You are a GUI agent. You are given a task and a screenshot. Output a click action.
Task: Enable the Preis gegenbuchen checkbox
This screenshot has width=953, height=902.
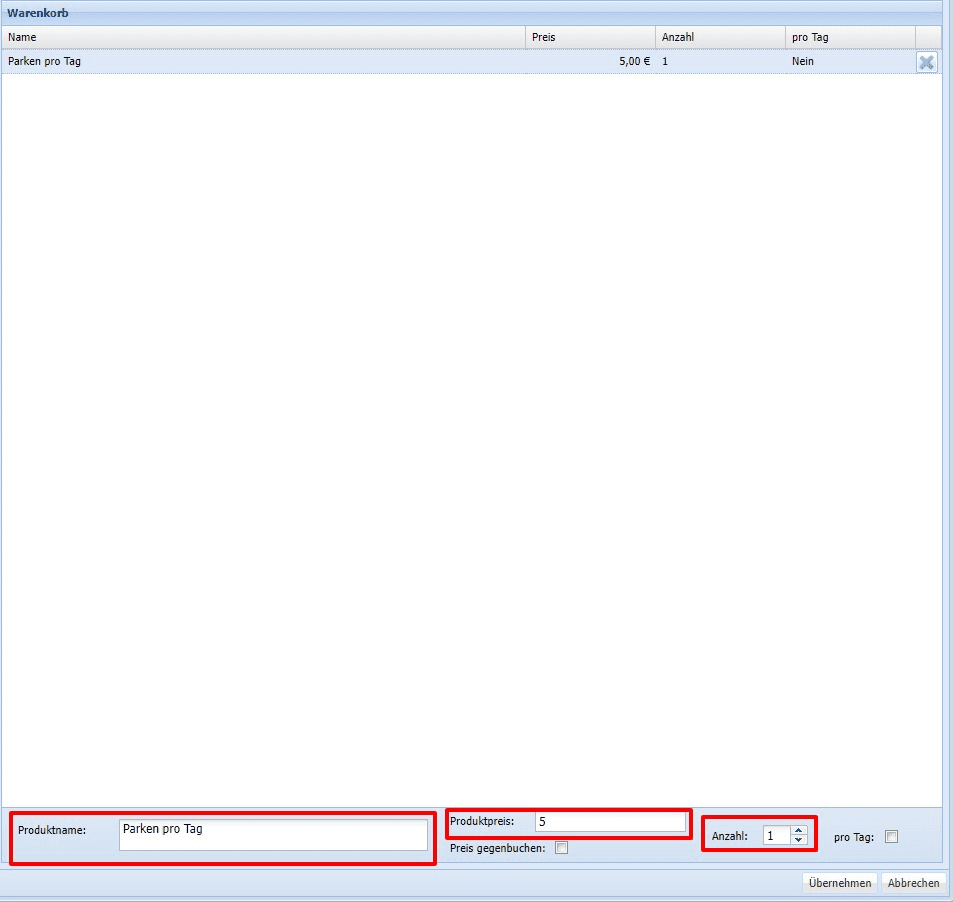[x=561, y=848]
